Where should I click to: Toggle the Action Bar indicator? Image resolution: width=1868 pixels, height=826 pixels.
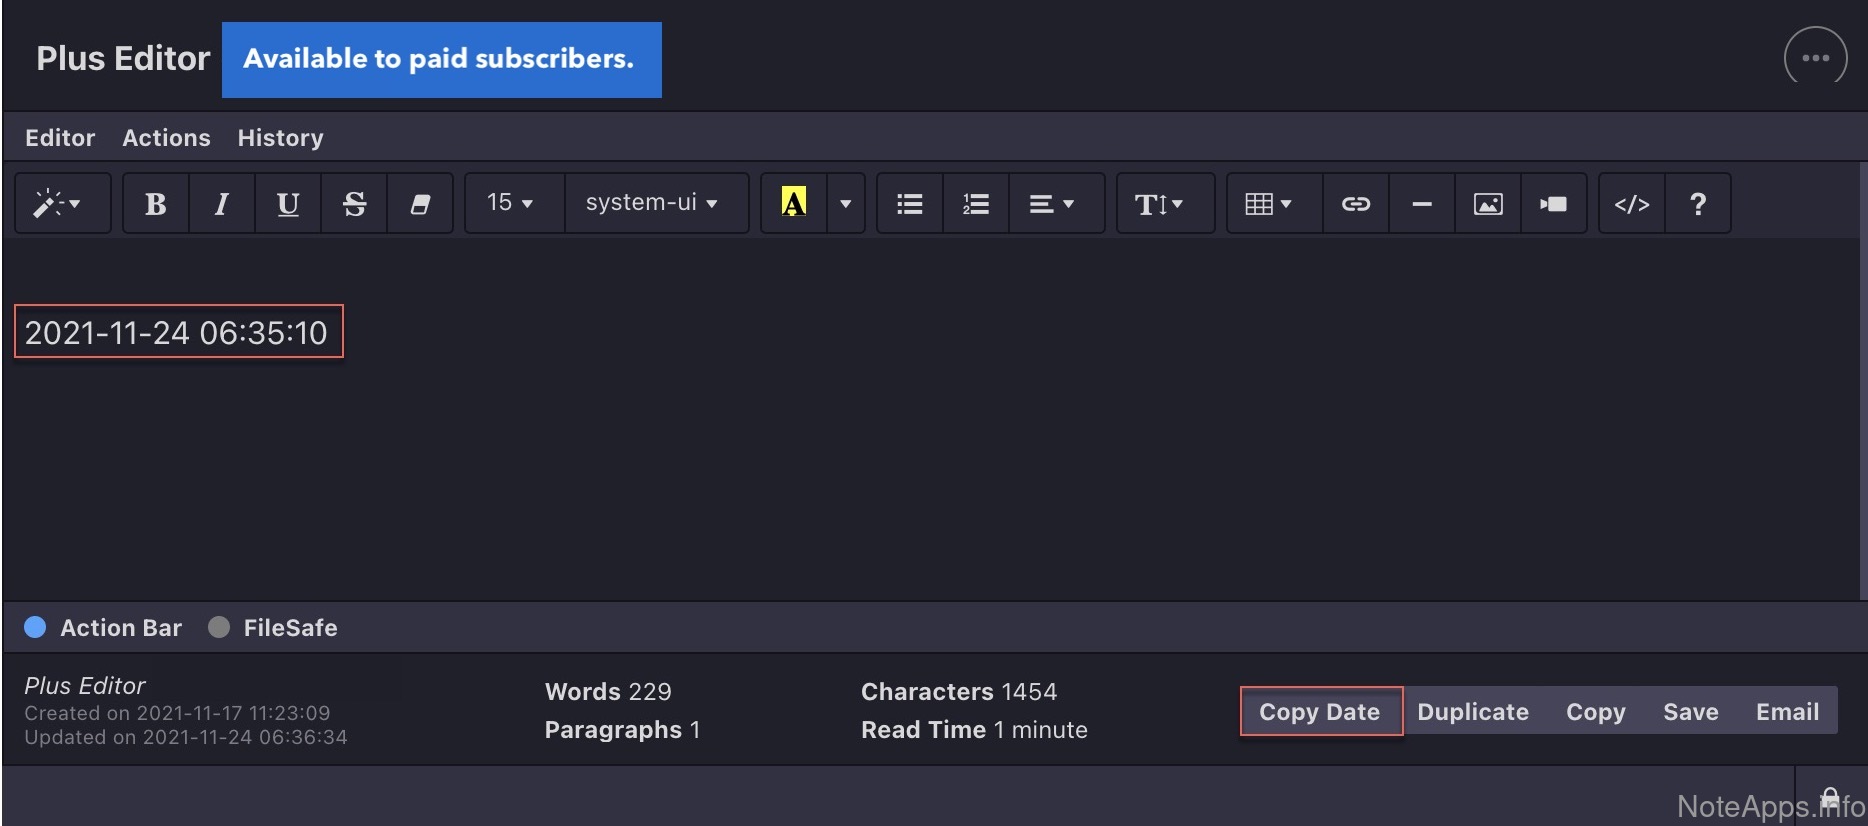coord(36,627)
